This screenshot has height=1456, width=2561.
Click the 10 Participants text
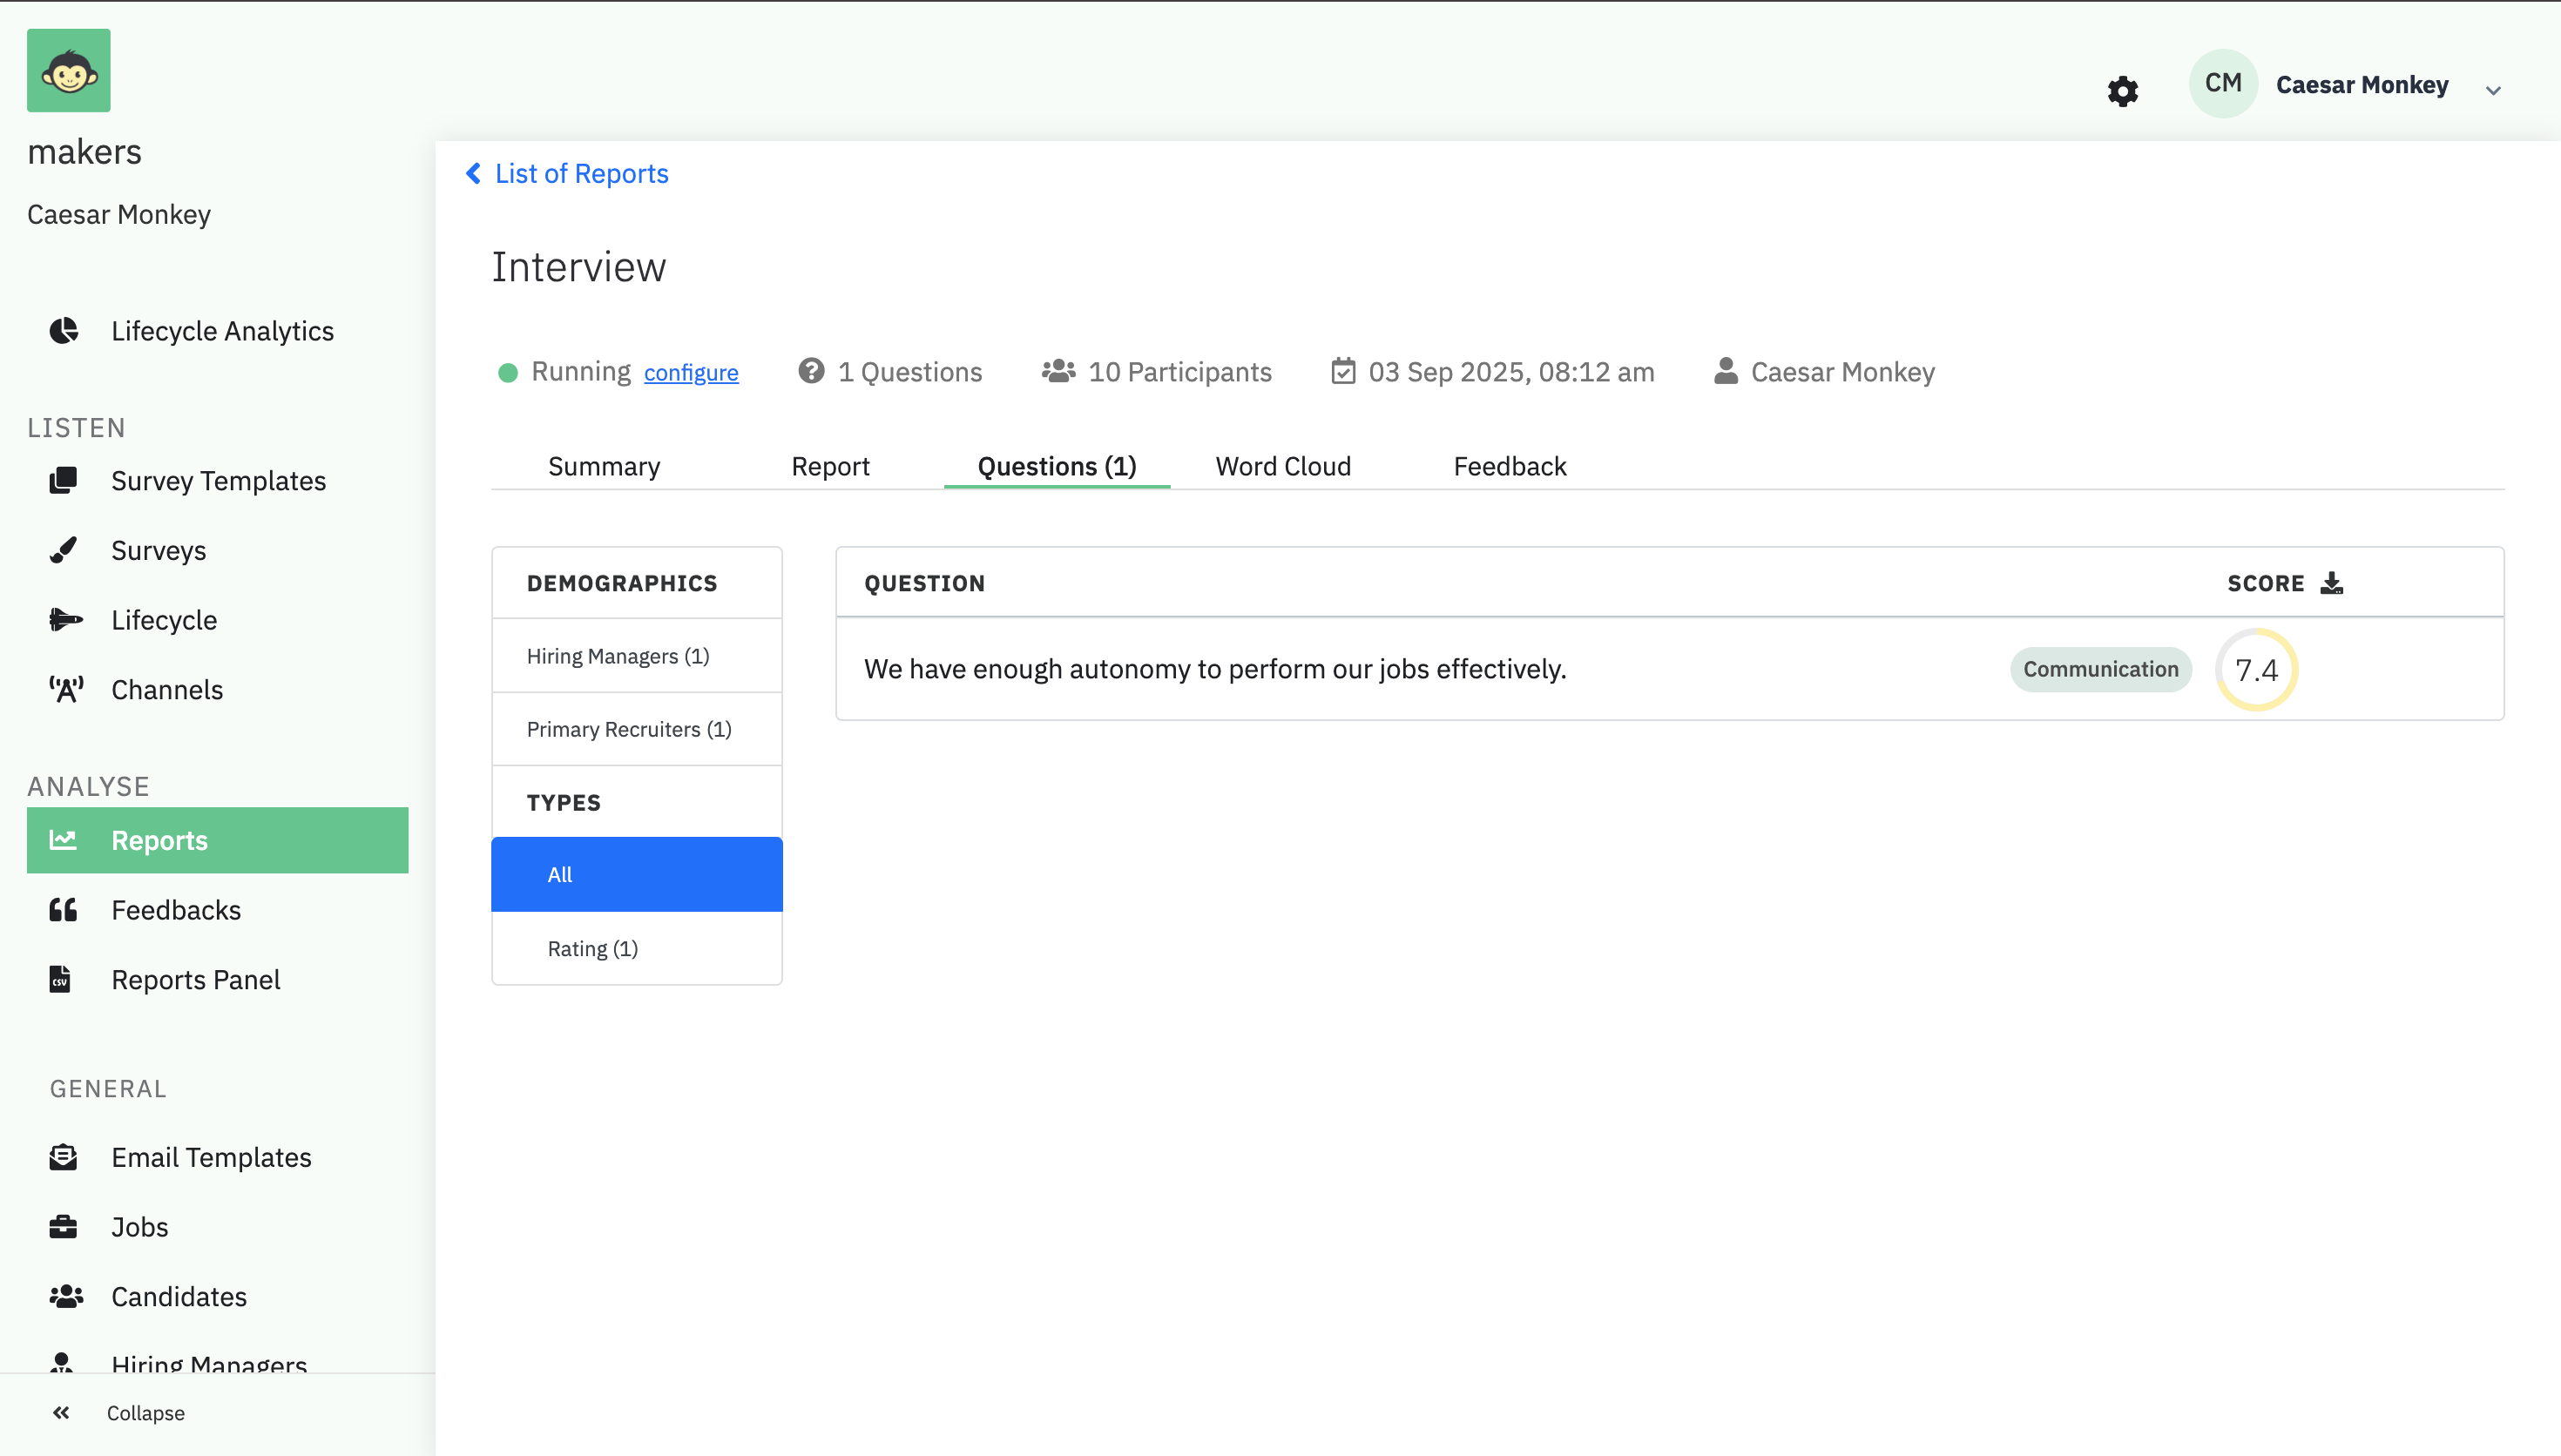click(1180, 372)
